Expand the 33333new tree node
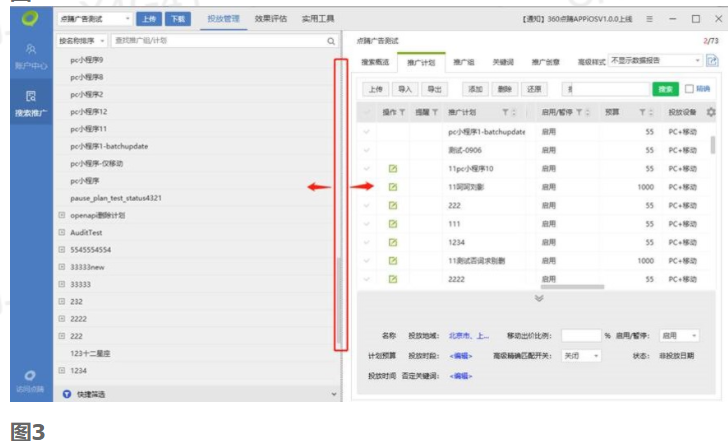Image resolution: width=728 pixels, height=441 pixels. click(61, 266)
